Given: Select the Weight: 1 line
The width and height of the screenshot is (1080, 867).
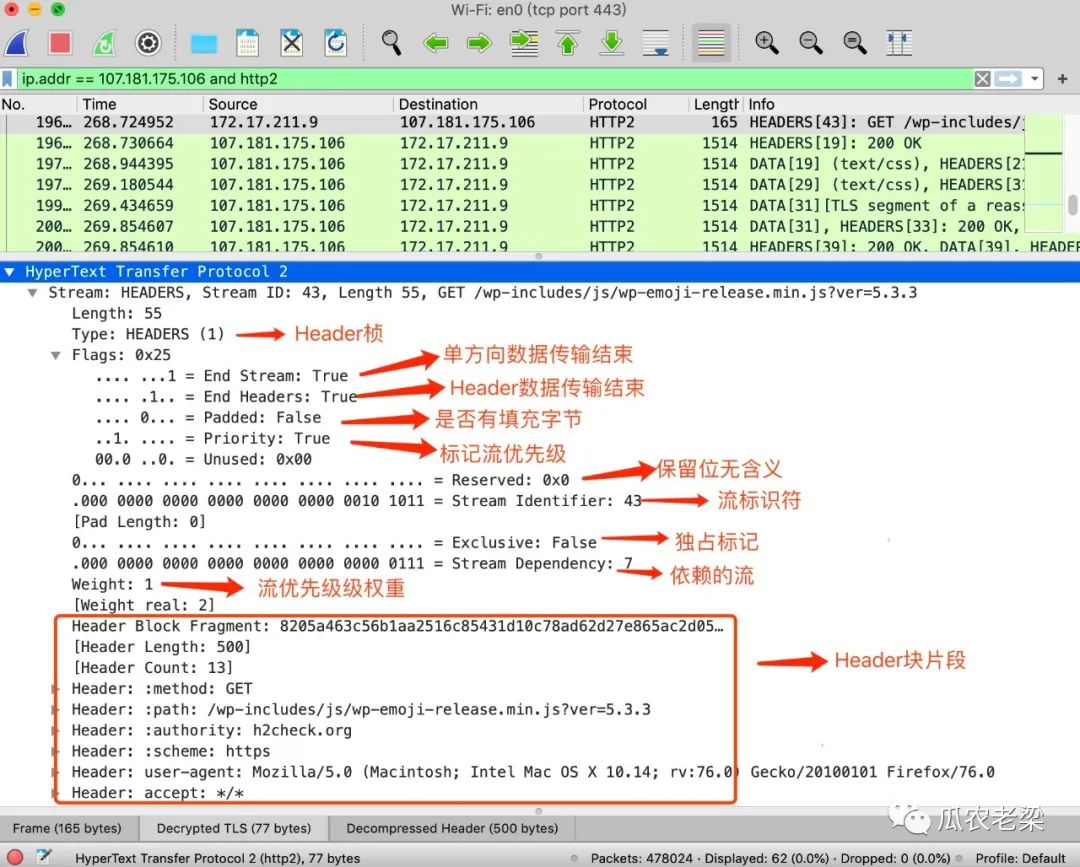Looking at the screenshot, I should (112, 585).
